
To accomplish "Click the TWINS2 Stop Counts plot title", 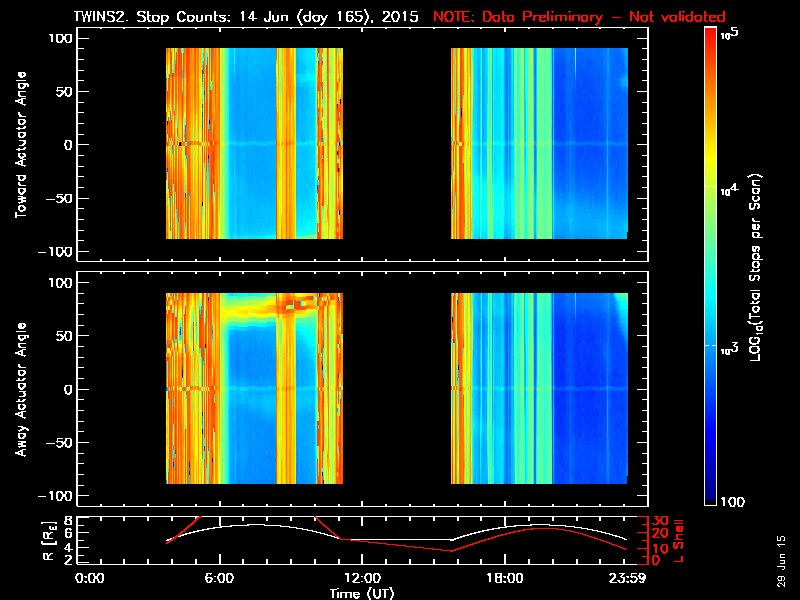I will 246,17.
